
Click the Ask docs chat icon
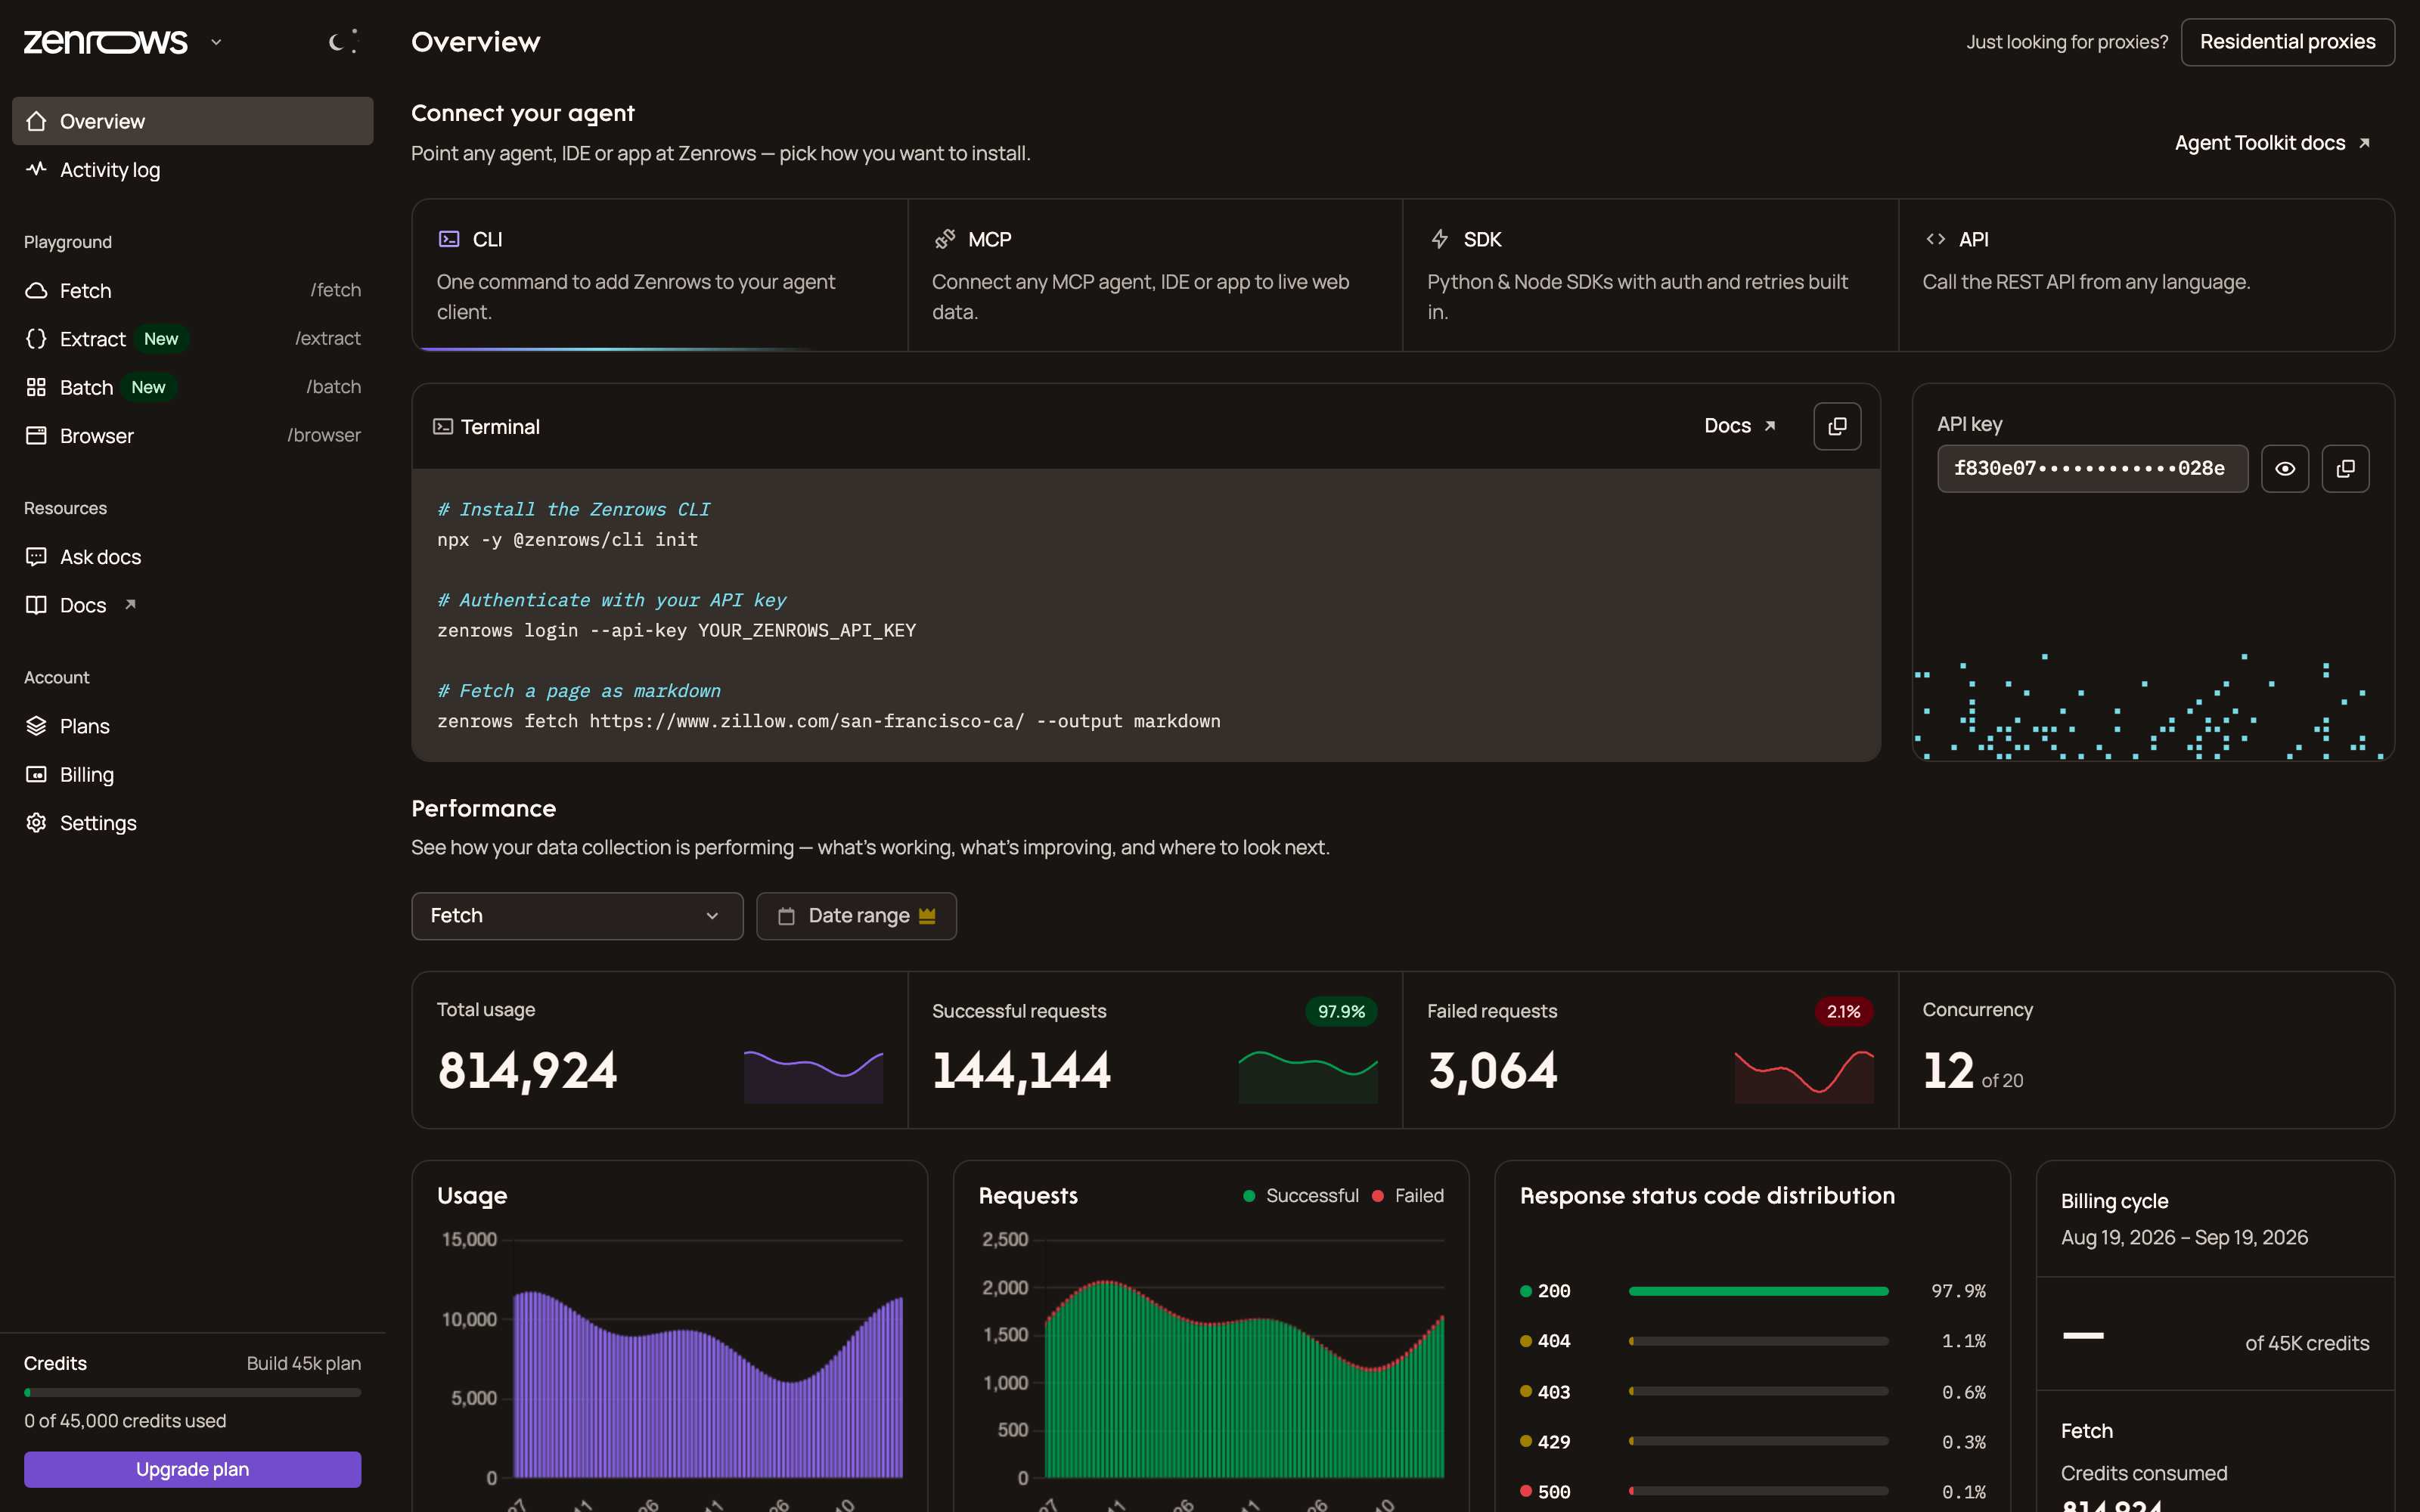click(x=36, y=556)
